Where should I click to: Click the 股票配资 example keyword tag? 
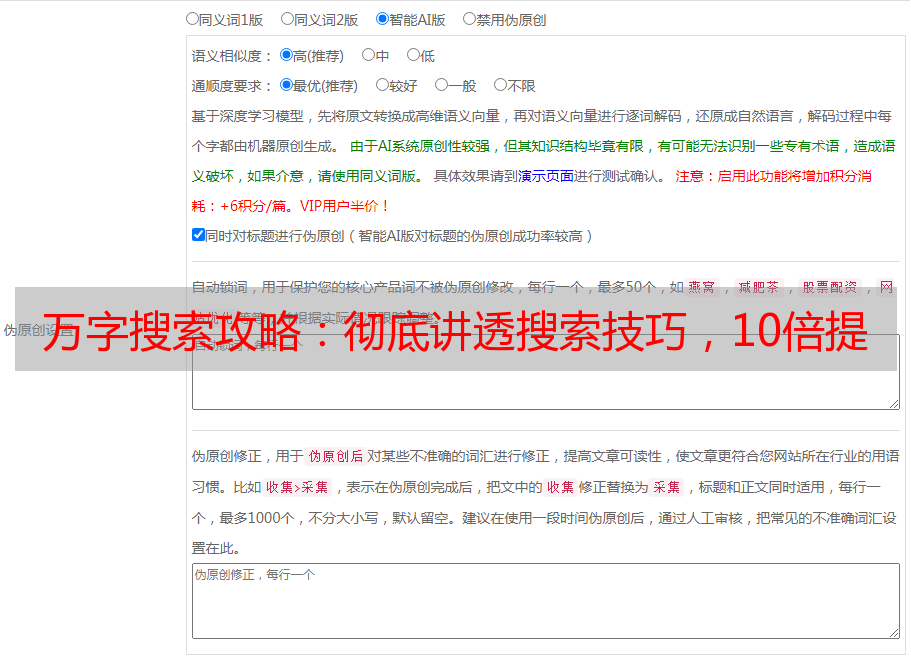point(830,287)
